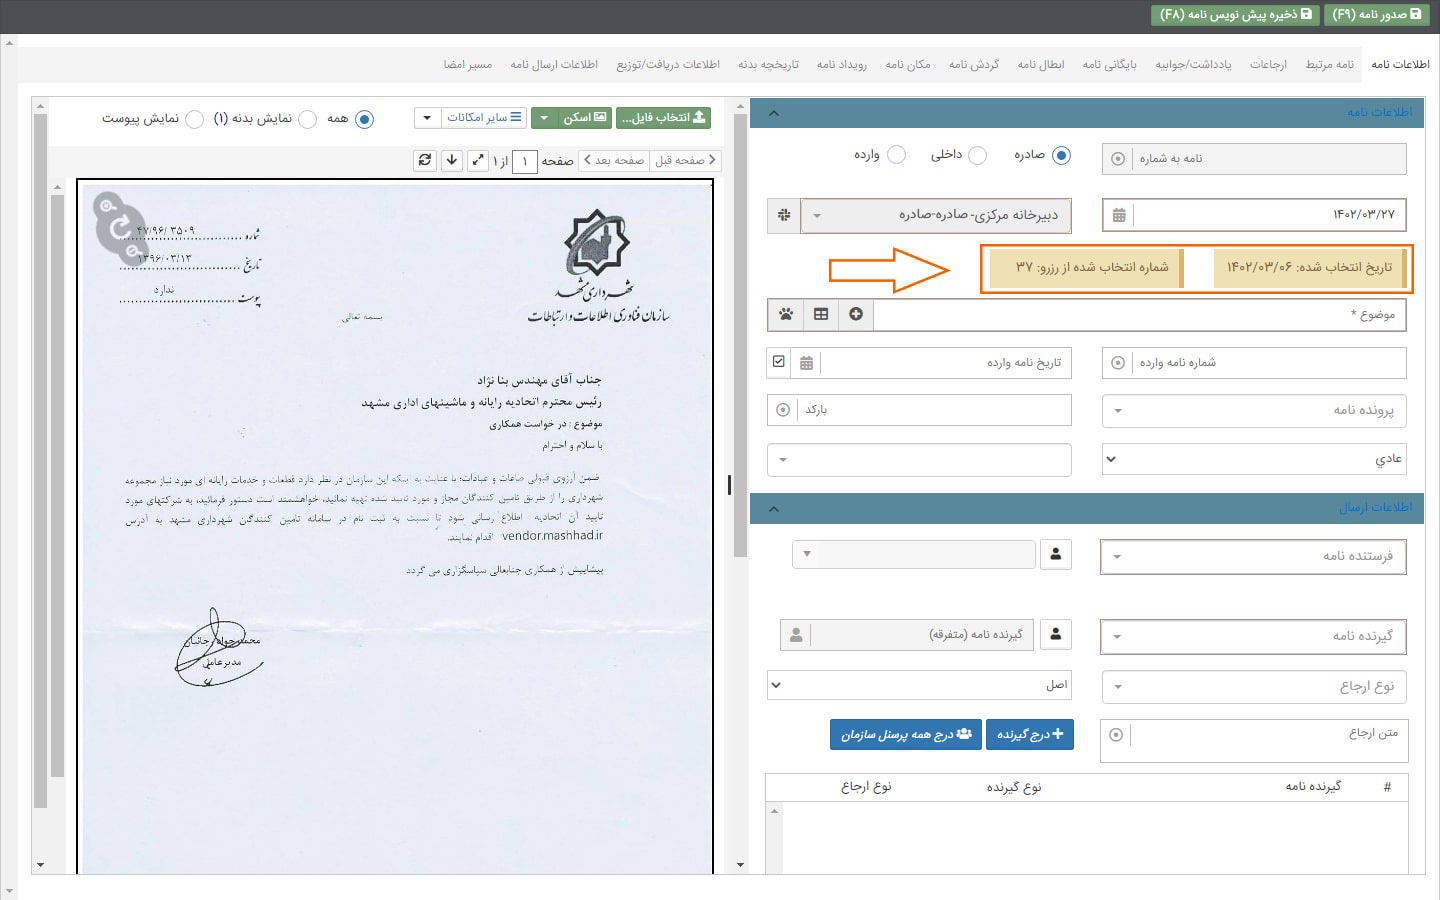Screen dimensions: 1440x900
Task: Open the بایگانی نامه tab
Action: tap(1109, 65)
